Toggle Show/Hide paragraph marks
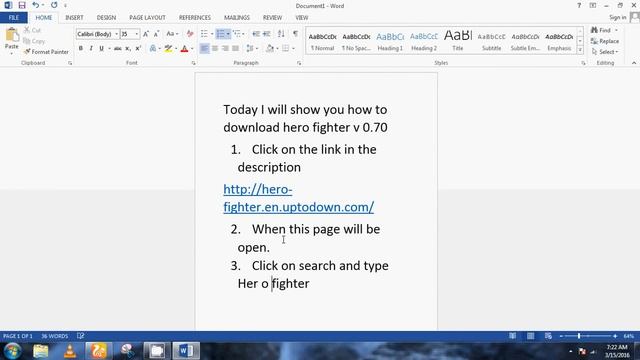Viewport: 640px width, 360px height. coord(296,34)
